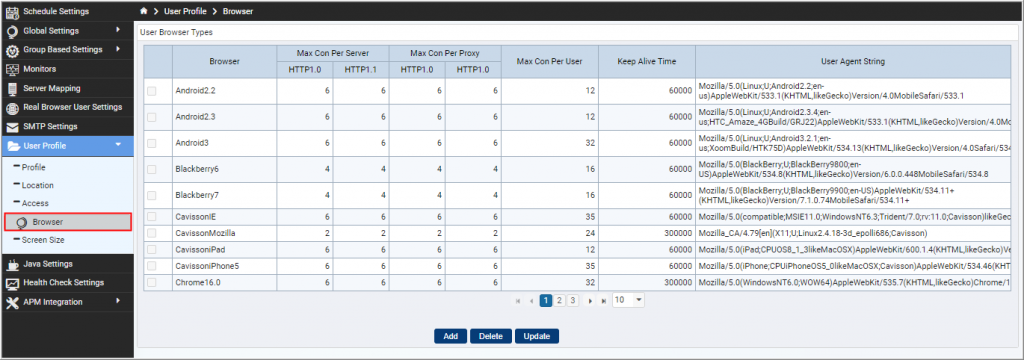Image resolution: width=1024 pixels, height=360 pixels.
Task: Check the Android2.3 row checkbox
Action: (x=152, y=117)
